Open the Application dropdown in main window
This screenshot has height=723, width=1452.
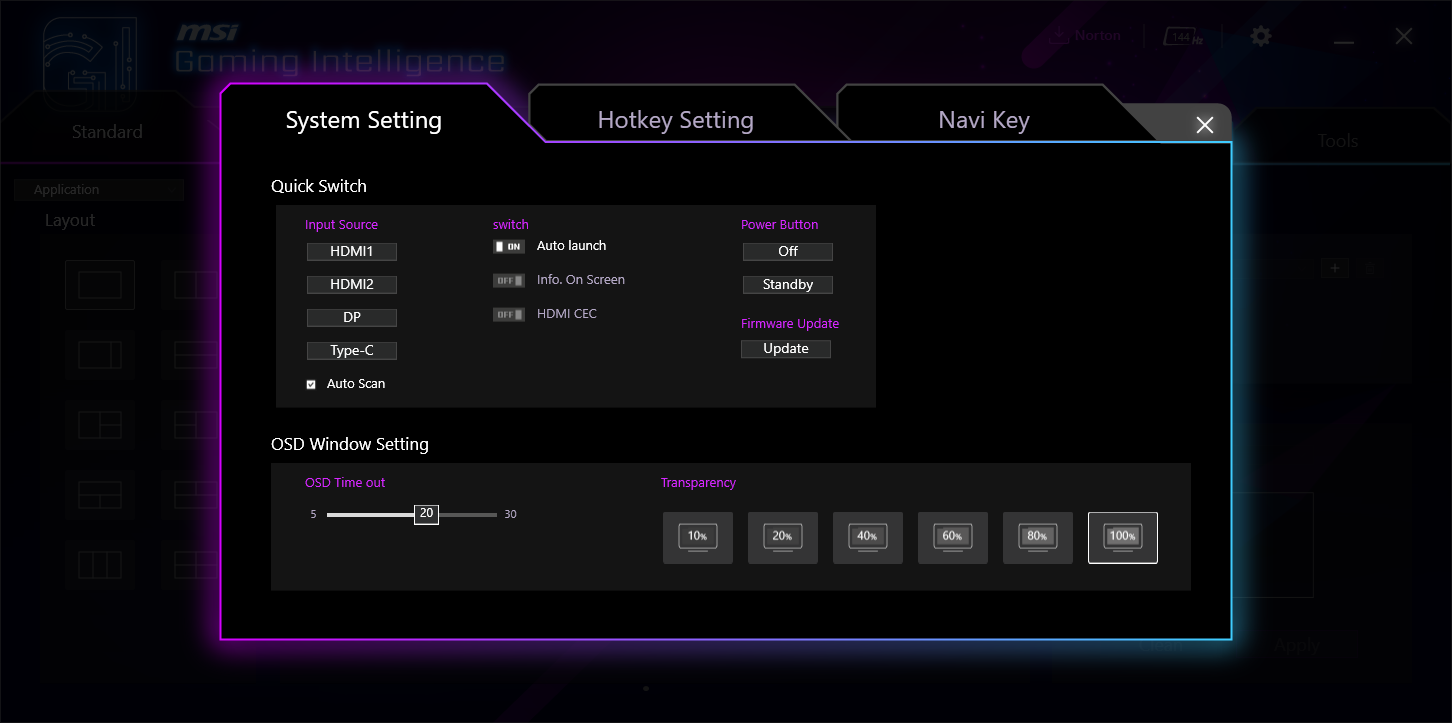point(99,190)
